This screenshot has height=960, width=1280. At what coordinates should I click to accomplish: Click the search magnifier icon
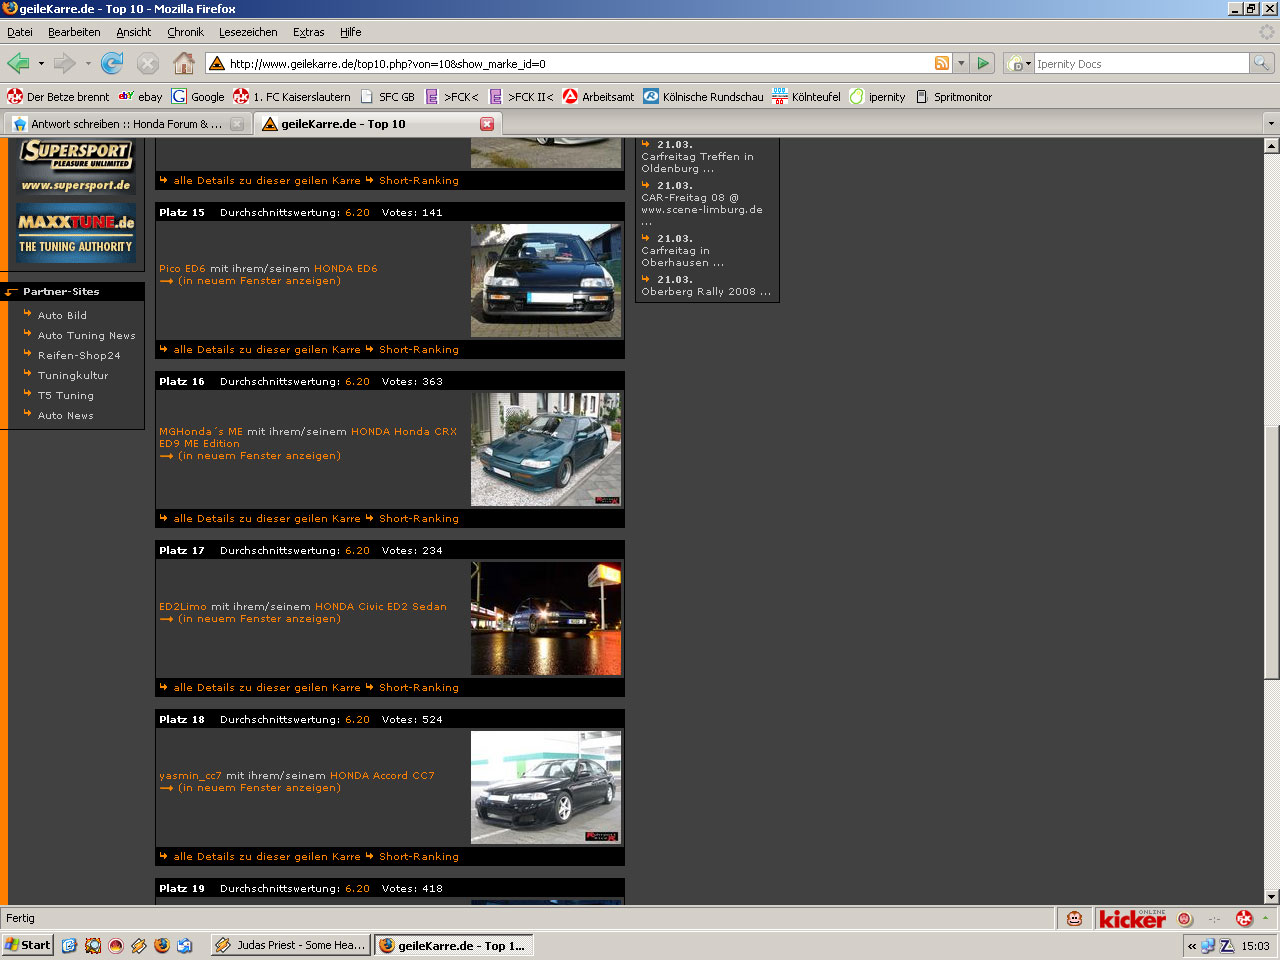1262,63
